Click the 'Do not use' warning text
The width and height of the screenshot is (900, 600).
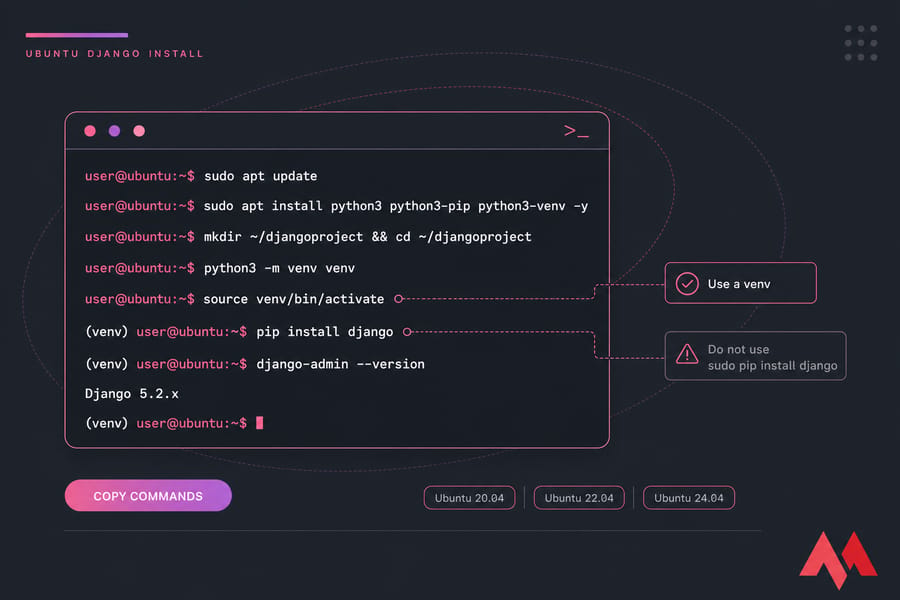tap(738, 349)
